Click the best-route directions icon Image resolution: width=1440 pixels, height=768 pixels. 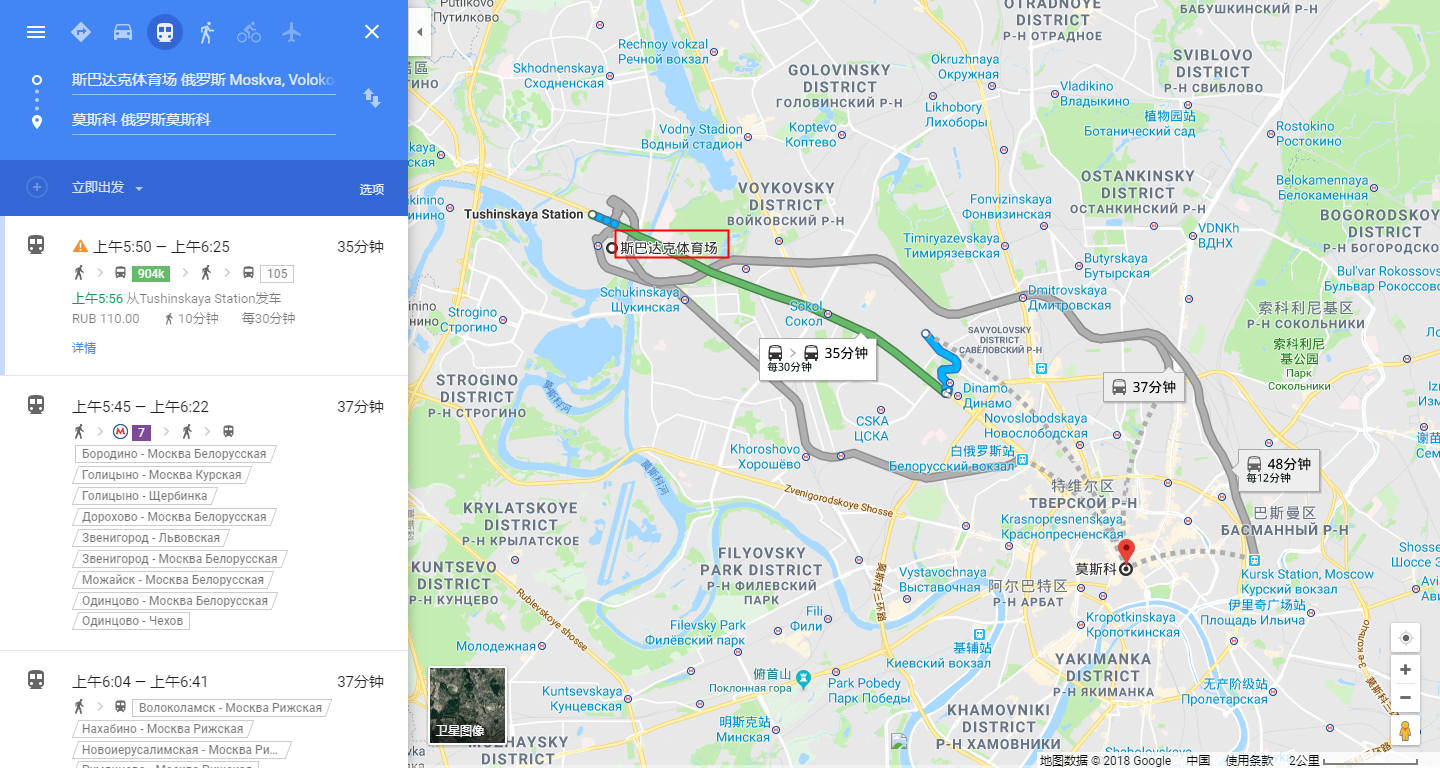(x=81, y=32)
